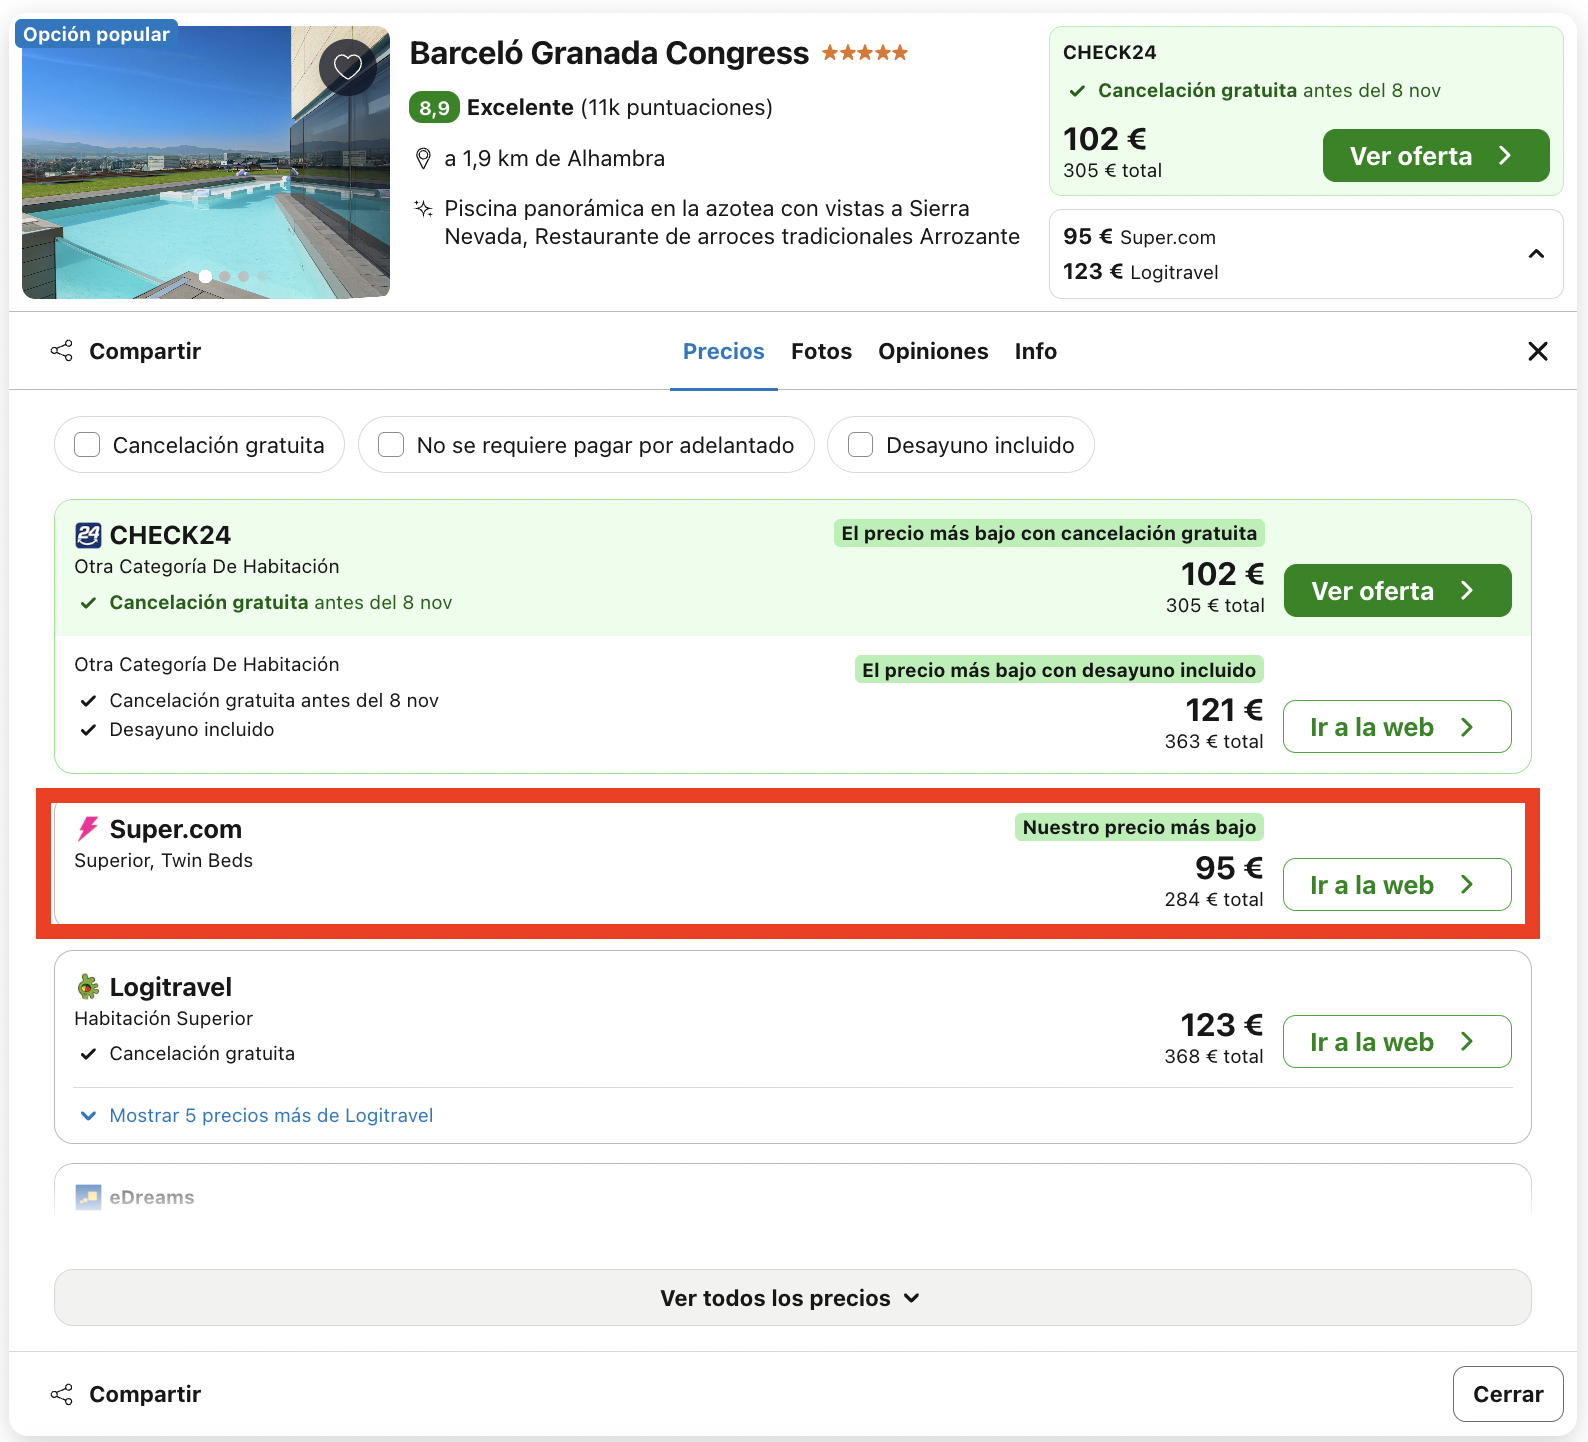Toggle Cancelación gratuita filter checkbox
Image resolution: width=1588 pixels, height=1442 pixels.
(x=87, y=445)
